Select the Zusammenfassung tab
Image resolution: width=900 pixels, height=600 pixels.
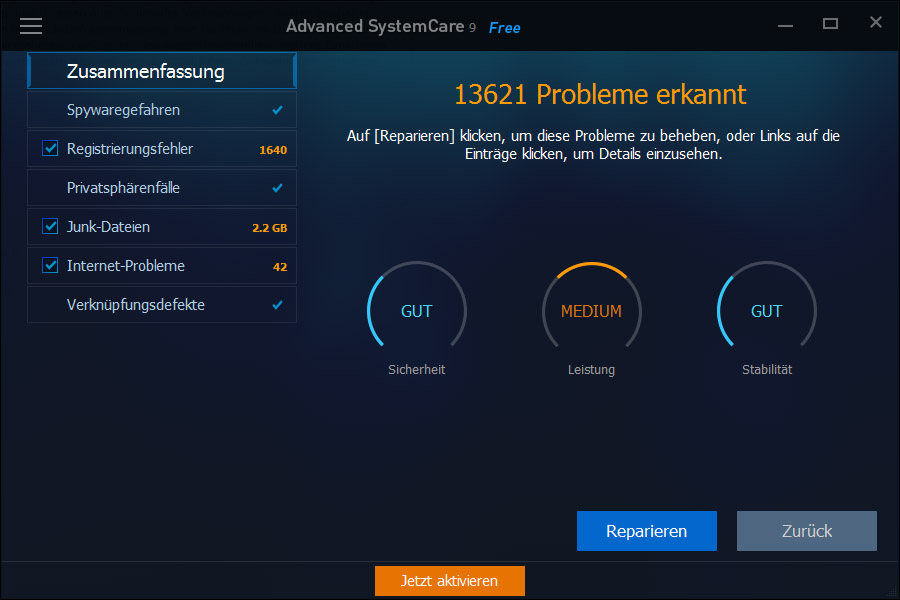pyautogui.click(x=162, y=71)
